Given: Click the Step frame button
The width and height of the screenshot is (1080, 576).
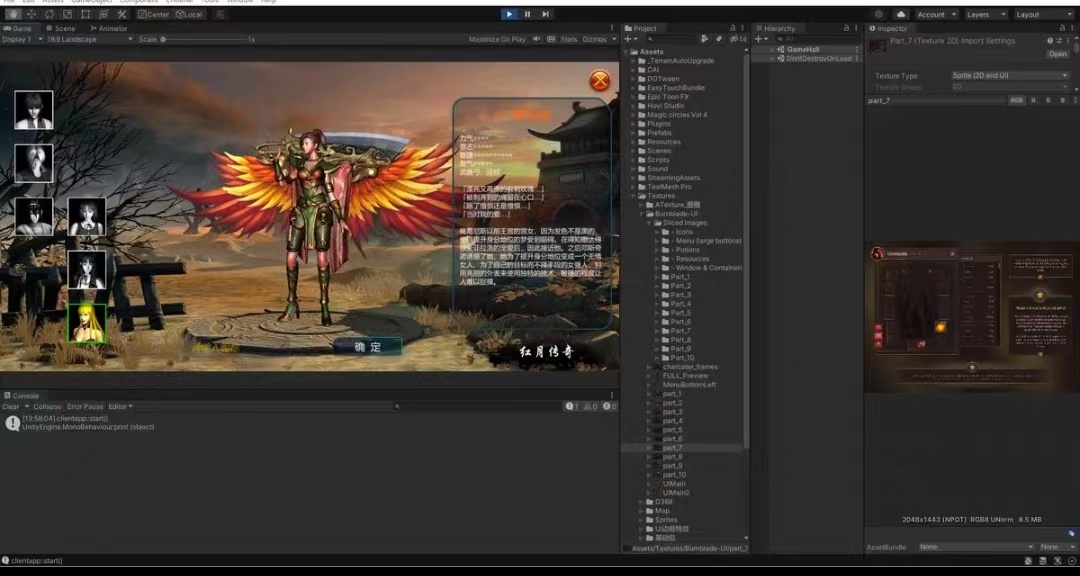Looking at the screenshot, I should click(545, 14).
